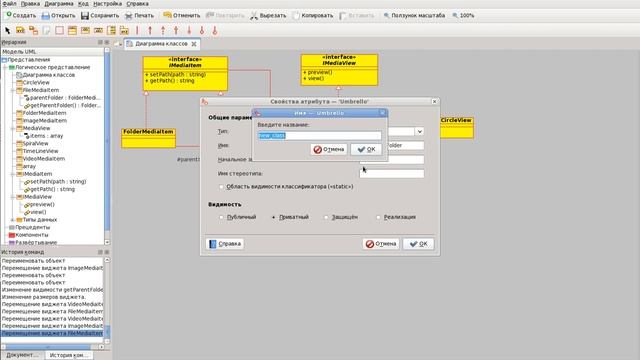Click OK in attribute properties dialog
The height and width of the screenshot is (360, 640).
(x=418, y=244)
